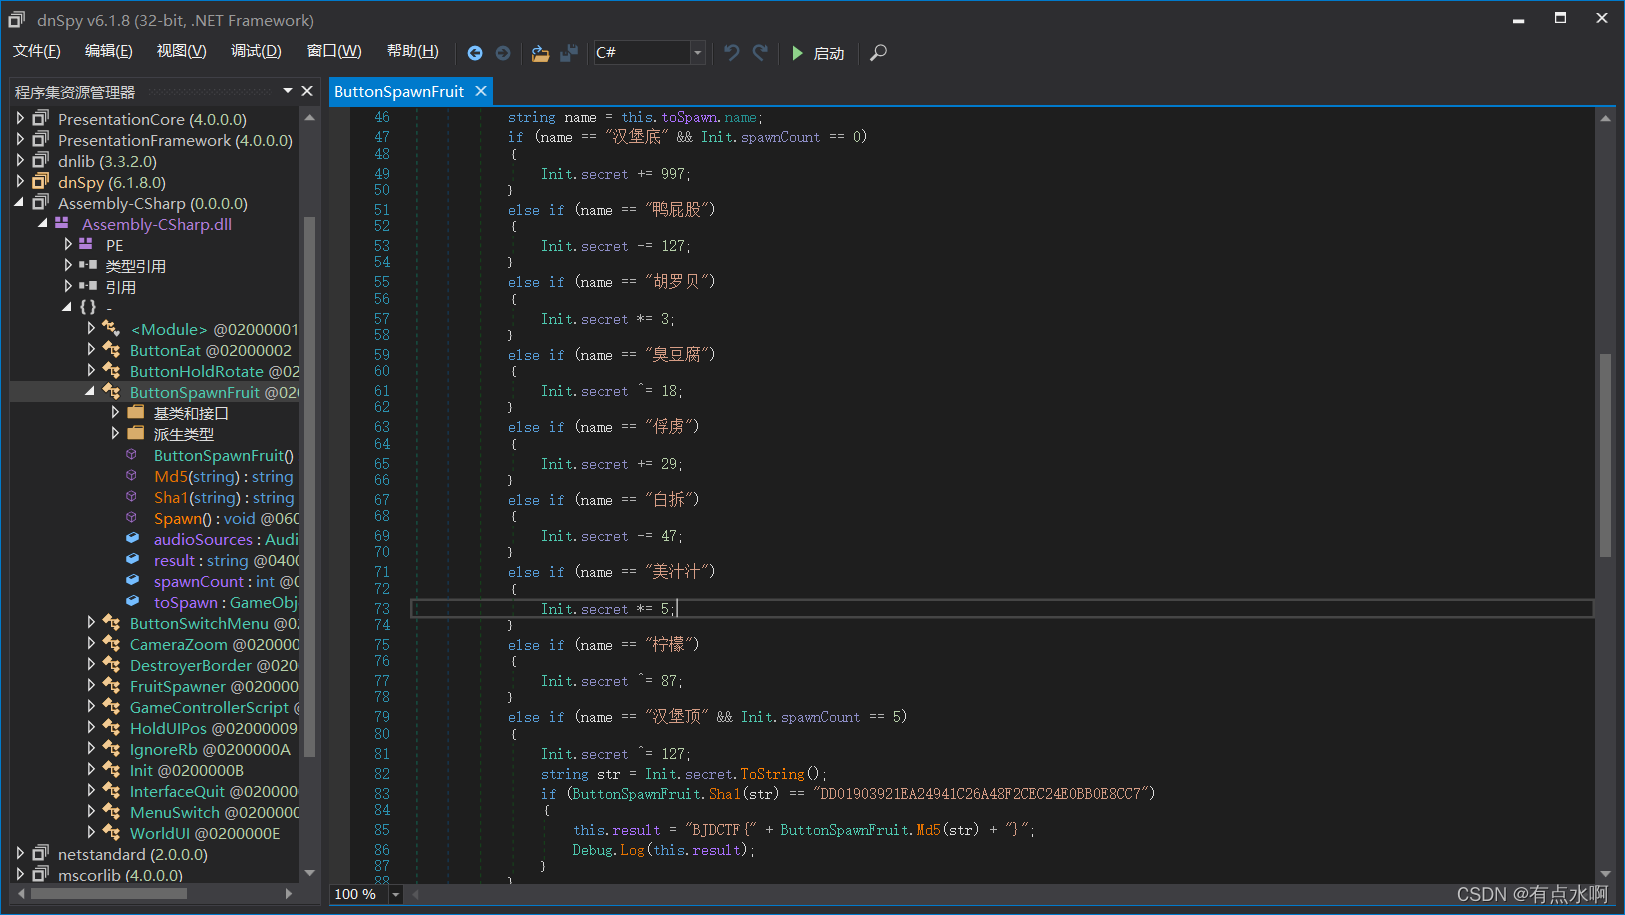Navigate forward with the grey arrow
This screenshot has width=1625, height=915.
tap(503, 53)
